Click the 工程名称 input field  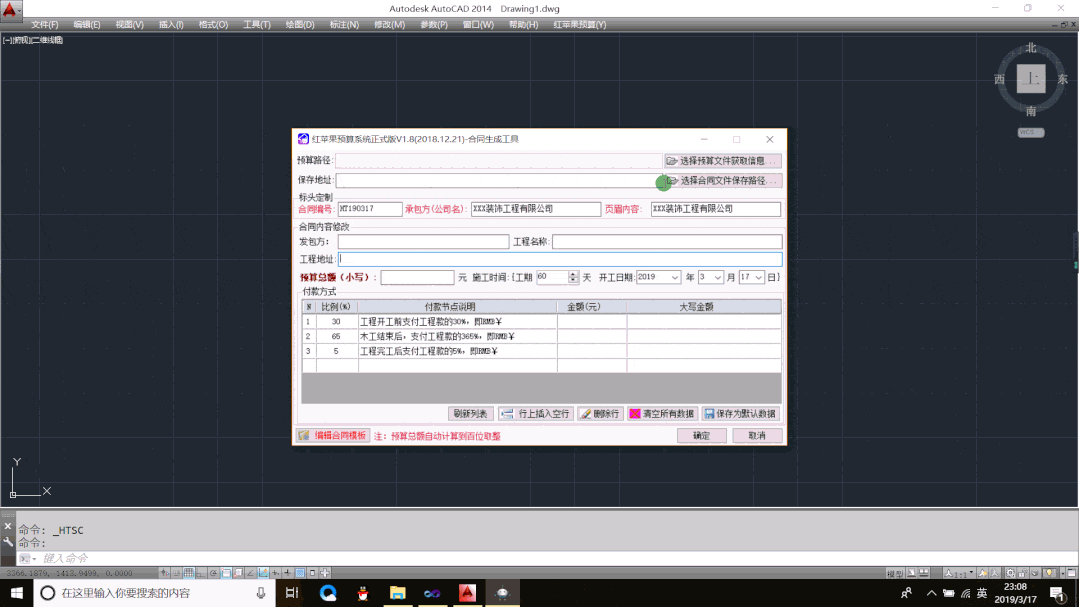(667, 242)
